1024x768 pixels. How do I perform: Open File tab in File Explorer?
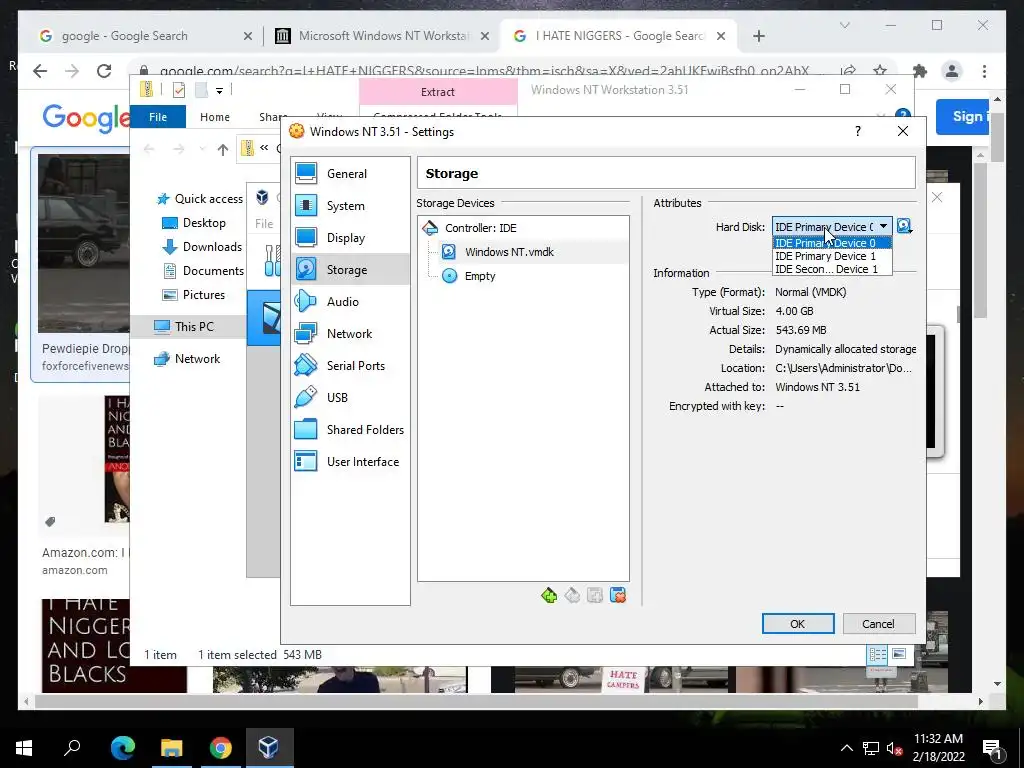coord(158,117)
